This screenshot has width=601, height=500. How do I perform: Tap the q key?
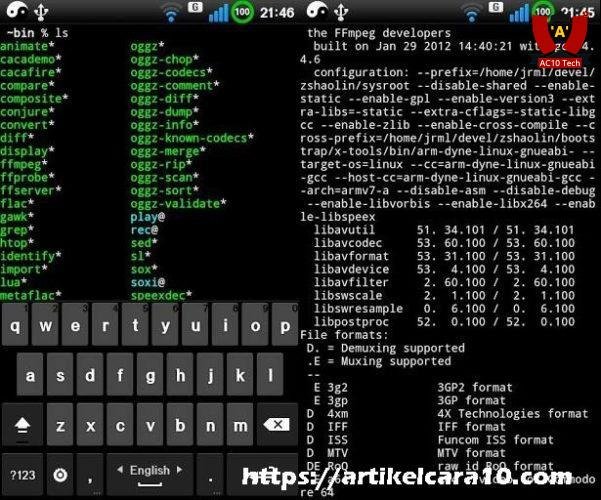point(15,325)
